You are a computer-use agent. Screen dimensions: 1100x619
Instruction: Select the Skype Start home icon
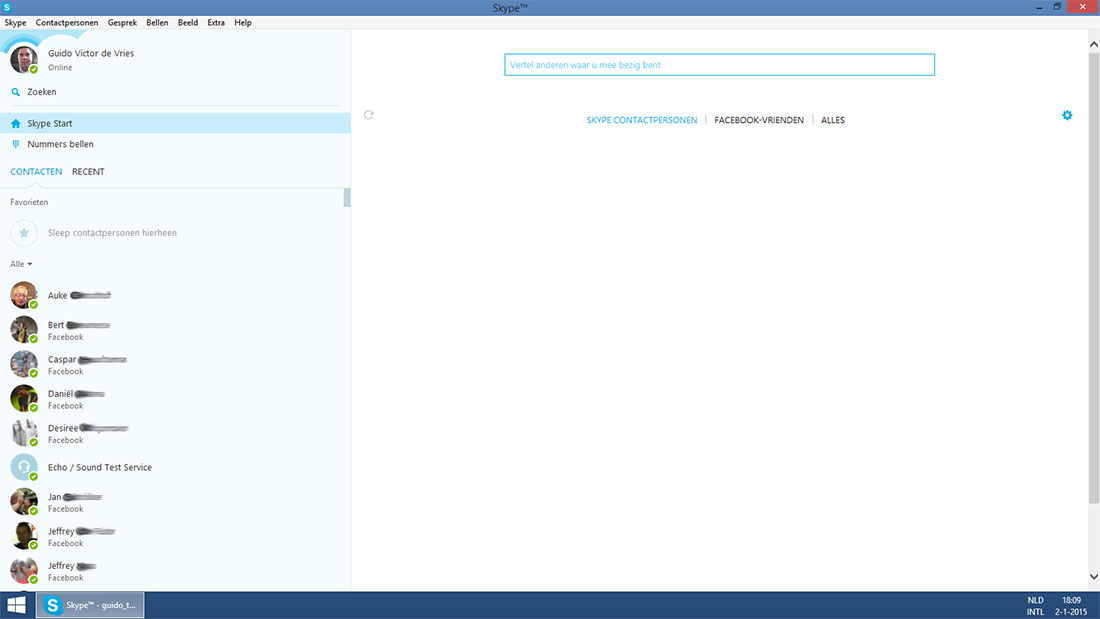[15, 124]
